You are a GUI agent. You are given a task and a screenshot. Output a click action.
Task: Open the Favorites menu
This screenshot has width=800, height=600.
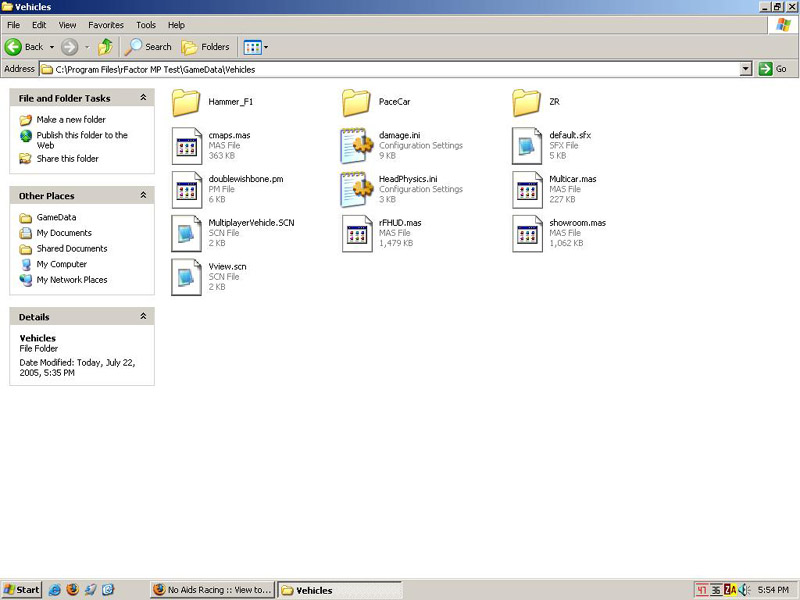[x=106, y=25]
